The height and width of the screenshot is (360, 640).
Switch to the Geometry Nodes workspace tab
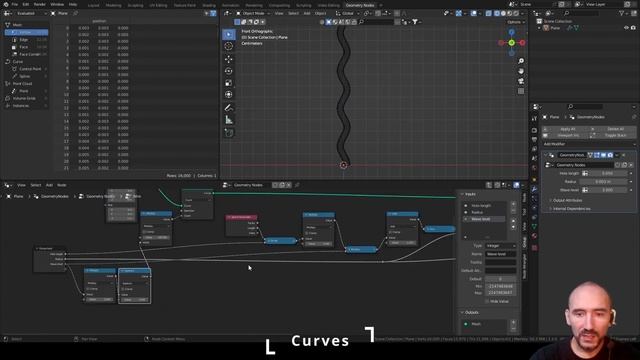[x=360, y=5]
